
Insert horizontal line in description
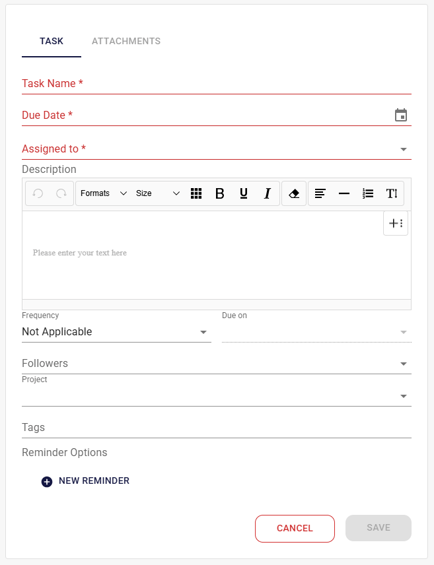344,193
